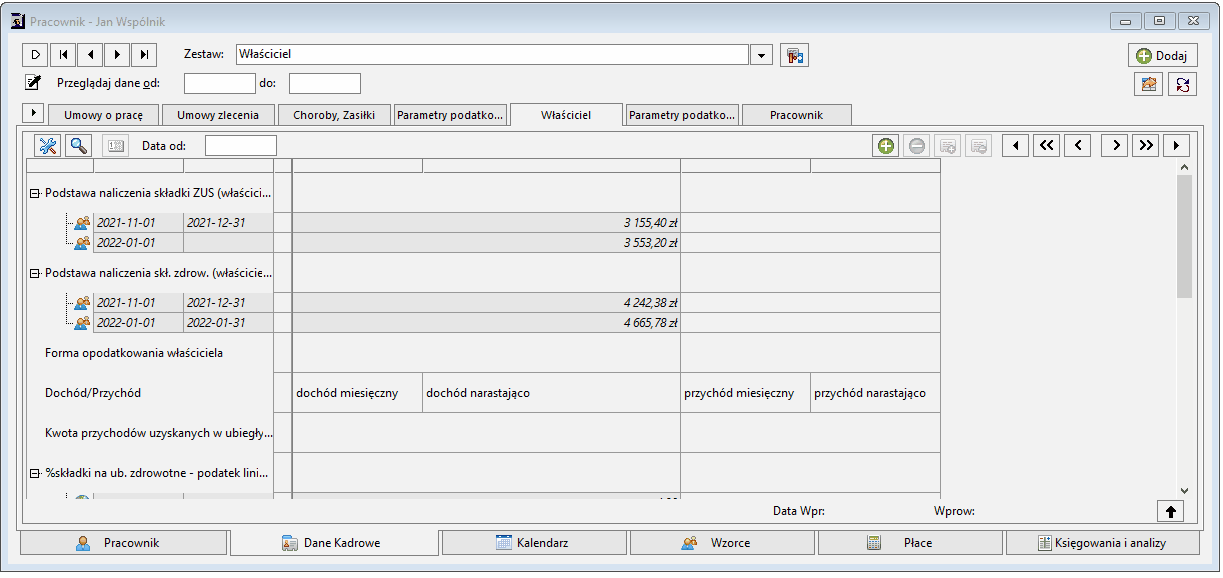Collapse %składki na ub. zdrowotne node

click(x=34, y=473)
